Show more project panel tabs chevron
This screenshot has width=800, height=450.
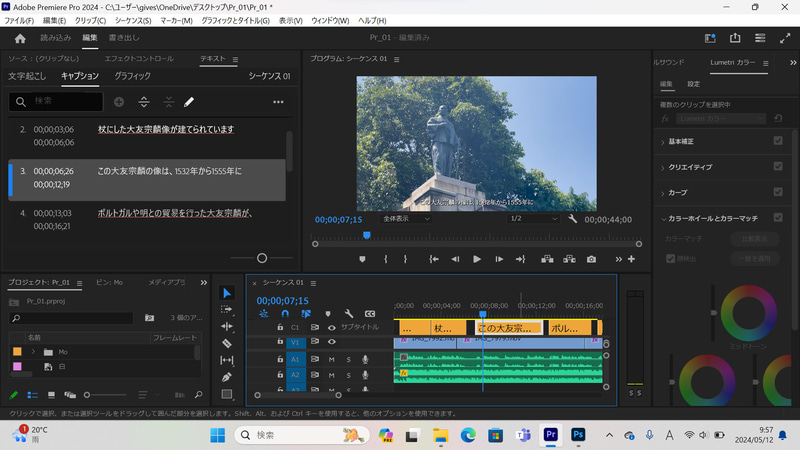coord(204,283)
